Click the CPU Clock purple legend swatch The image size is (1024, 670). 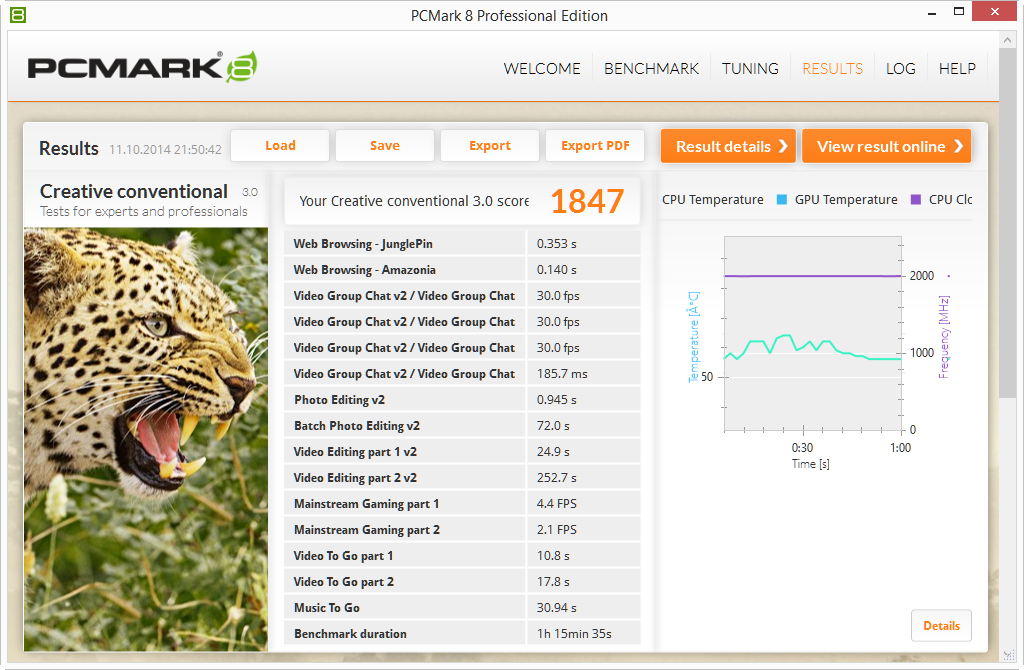916,200
